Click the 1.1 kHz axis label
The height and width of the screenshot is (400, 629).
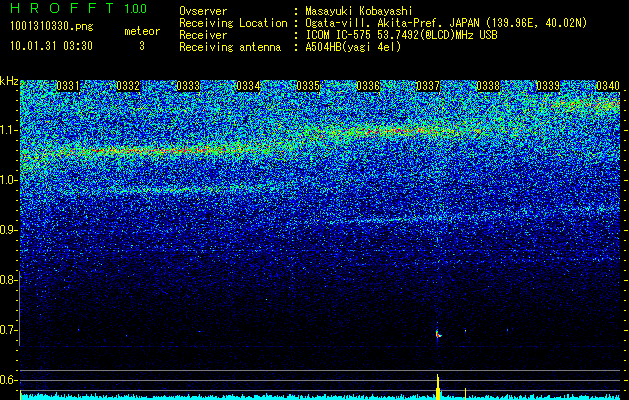(8, 130)
